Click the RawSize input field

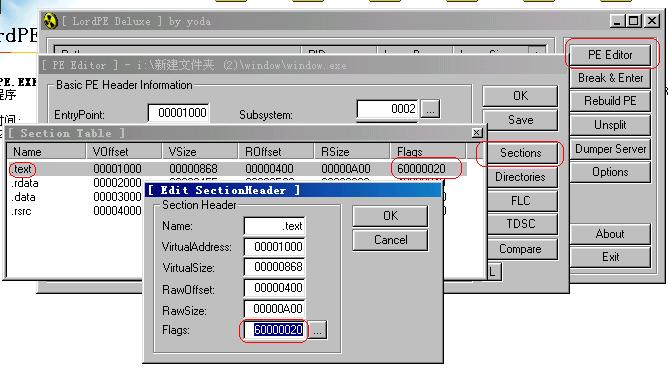[274, 308]
